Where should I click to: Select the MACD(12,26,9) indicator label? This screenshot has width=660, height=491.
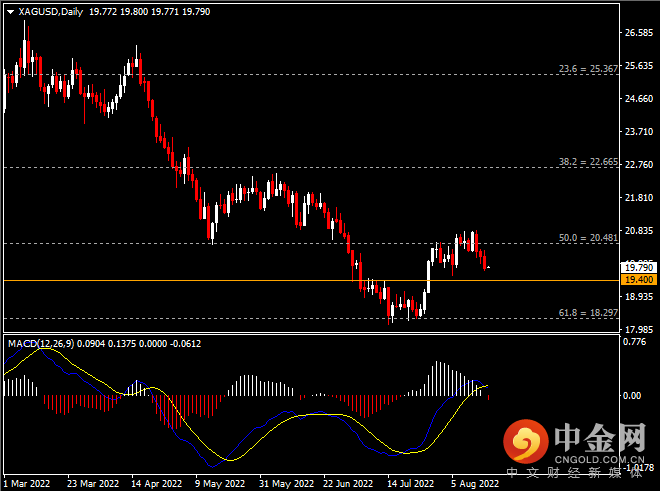coord(41,344)
